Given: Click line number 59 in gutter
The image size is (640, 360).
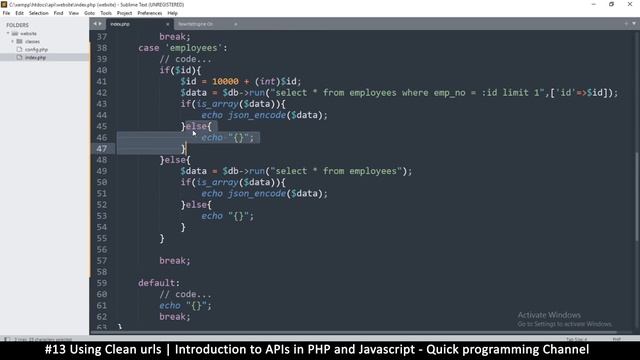Looking at the screenshot, I should (x=102, y=283).
